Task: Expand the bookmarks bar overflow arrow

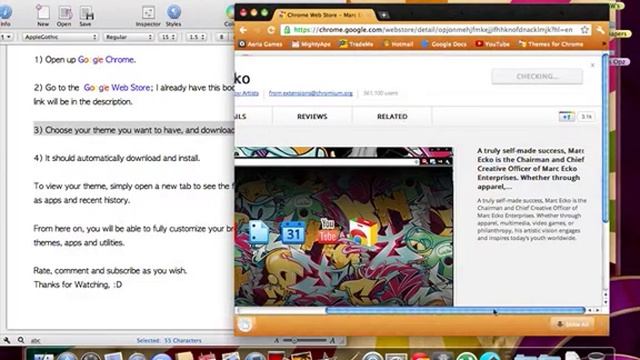Action: click(x=604, y=44)
